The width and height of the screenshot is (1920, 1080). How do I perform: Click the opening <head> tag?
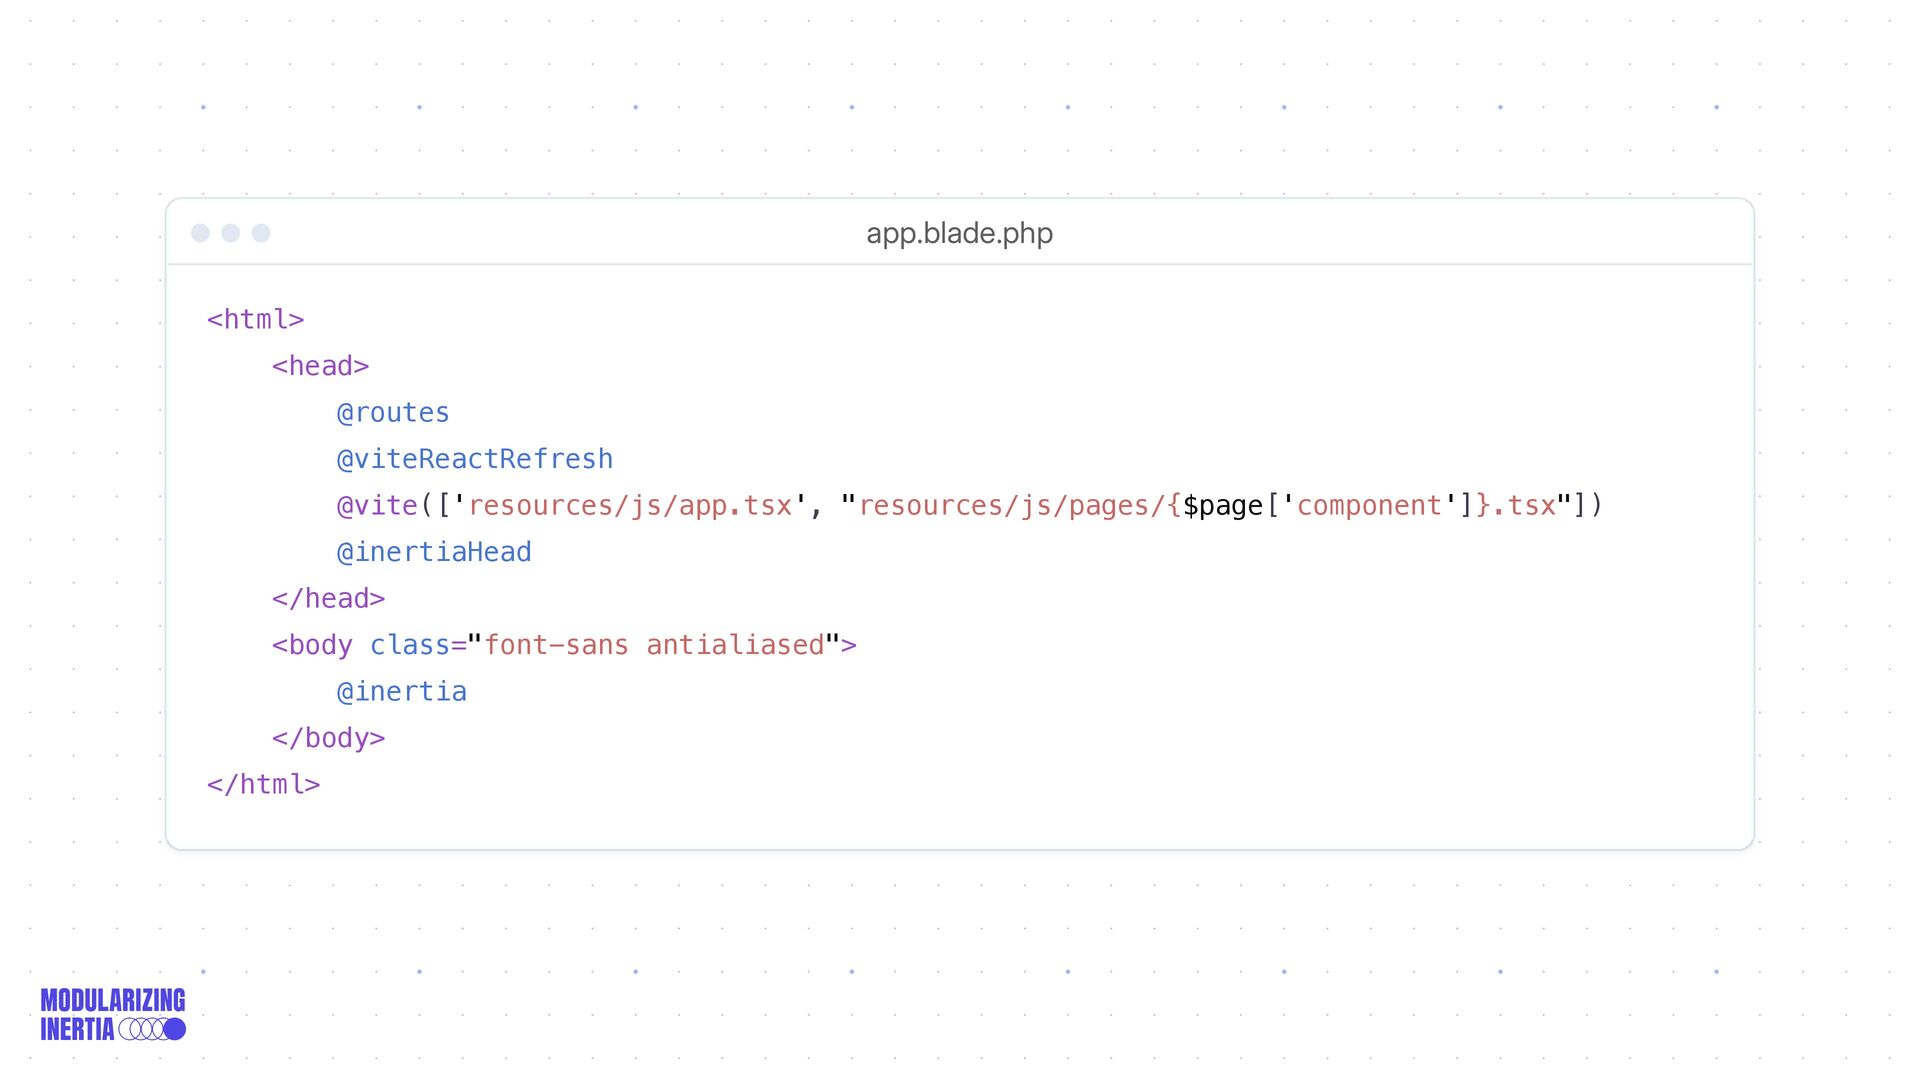320,366
